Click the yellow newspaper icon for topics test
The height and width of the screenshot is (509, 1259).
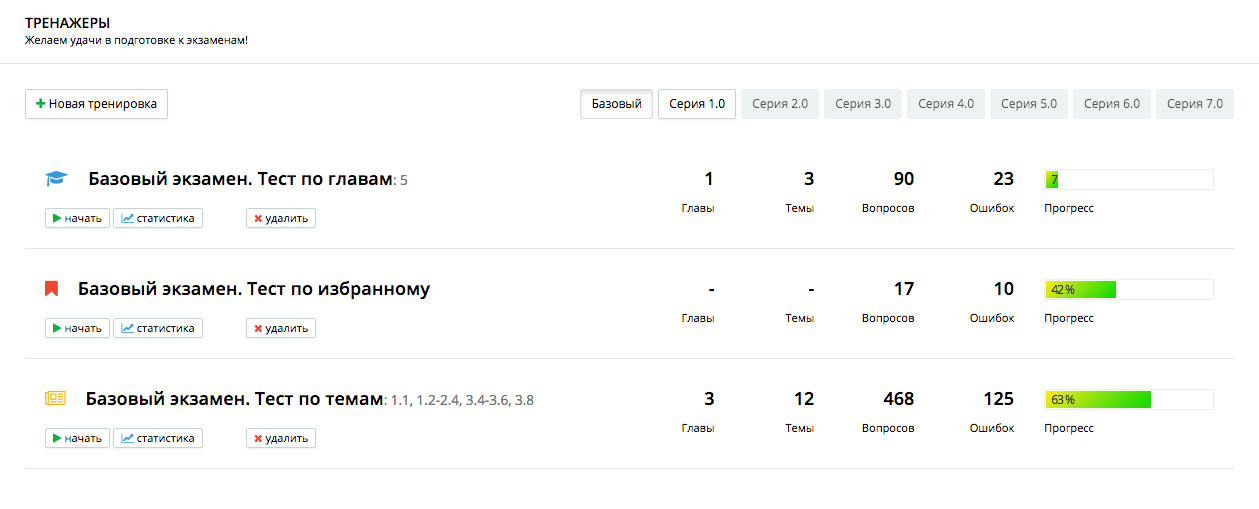coord(55,399)
